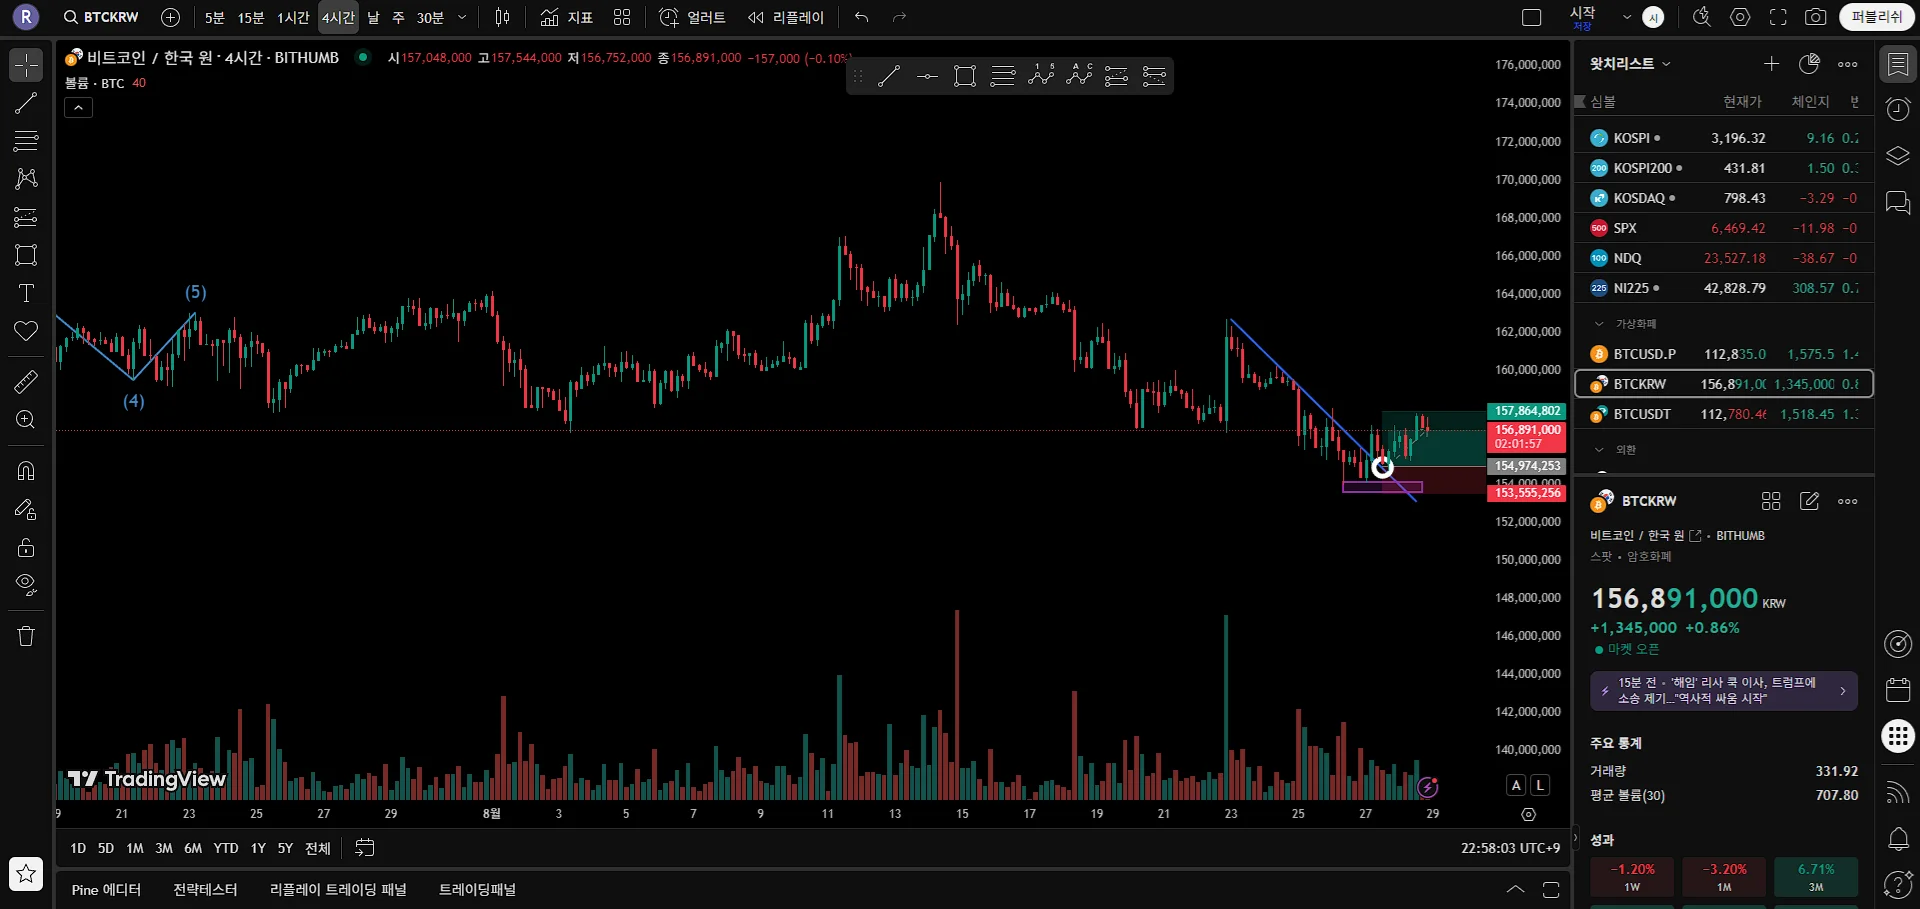Open the news headline about 리사 쿡
The height and width of the screenshot is (909, 1920).
tap(1724, 691)
